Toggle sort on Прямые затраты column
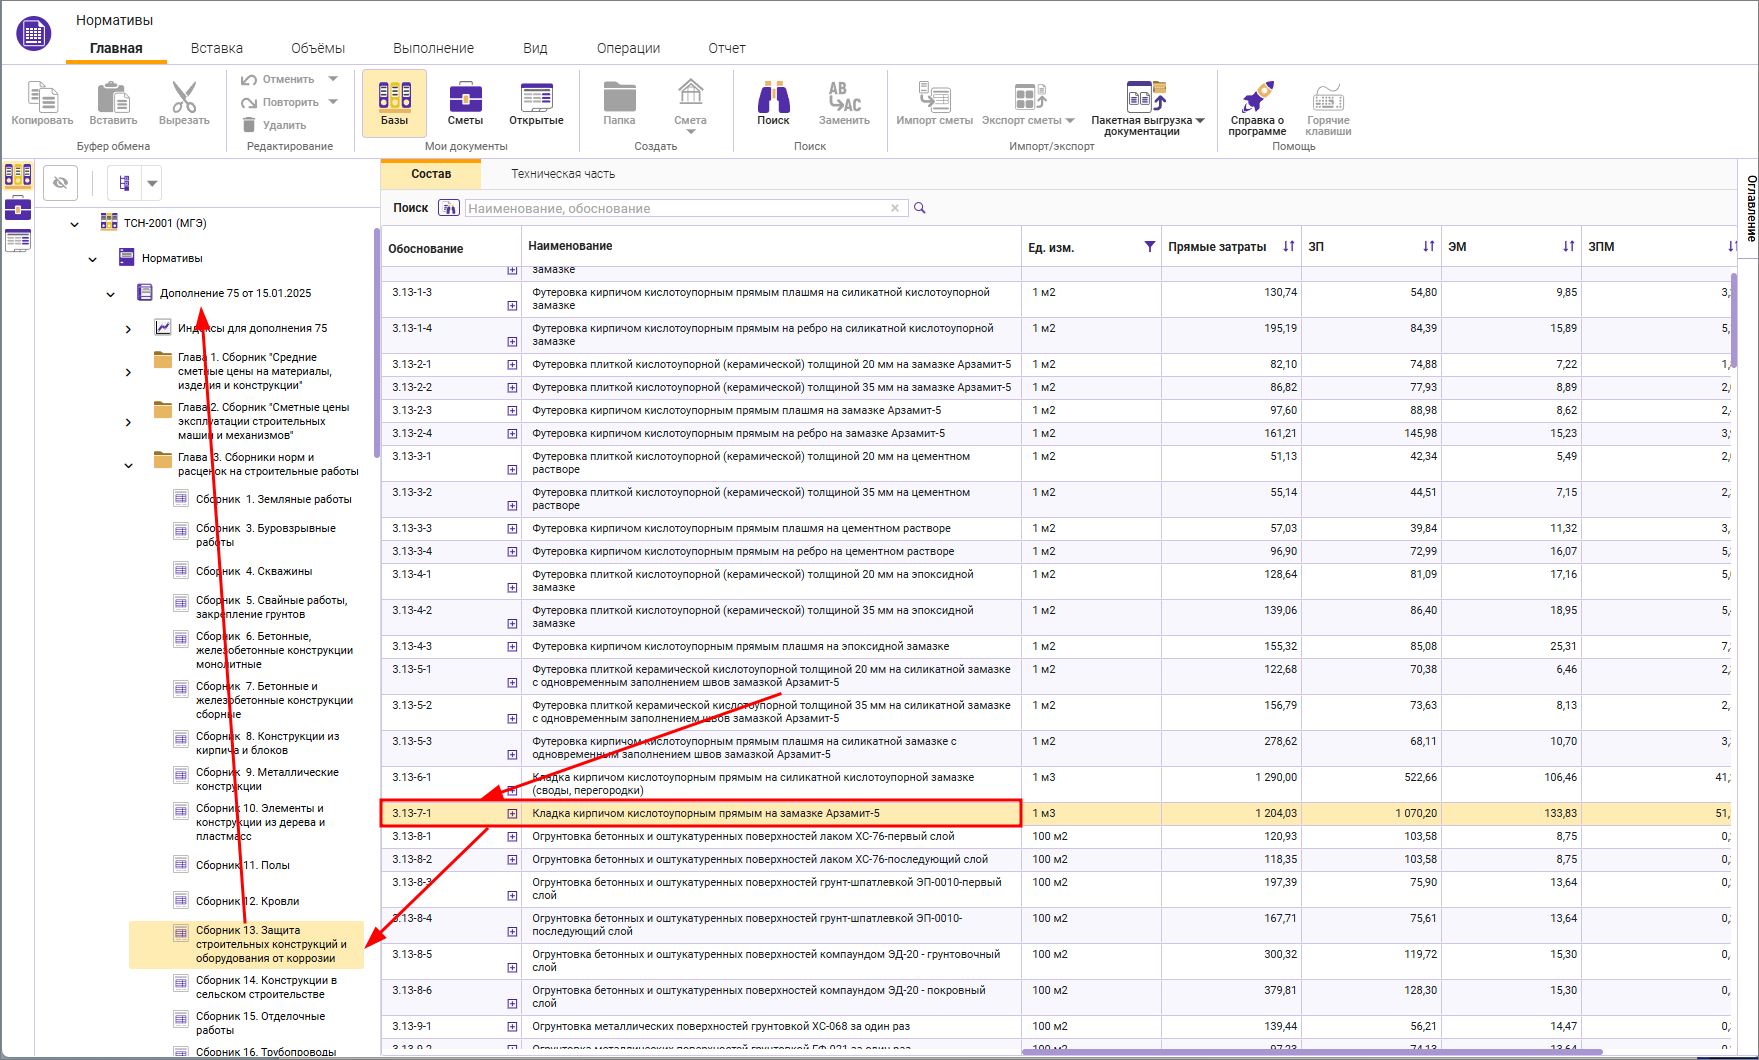Screen dimensions: 1759x1060 click(1288, 247)
